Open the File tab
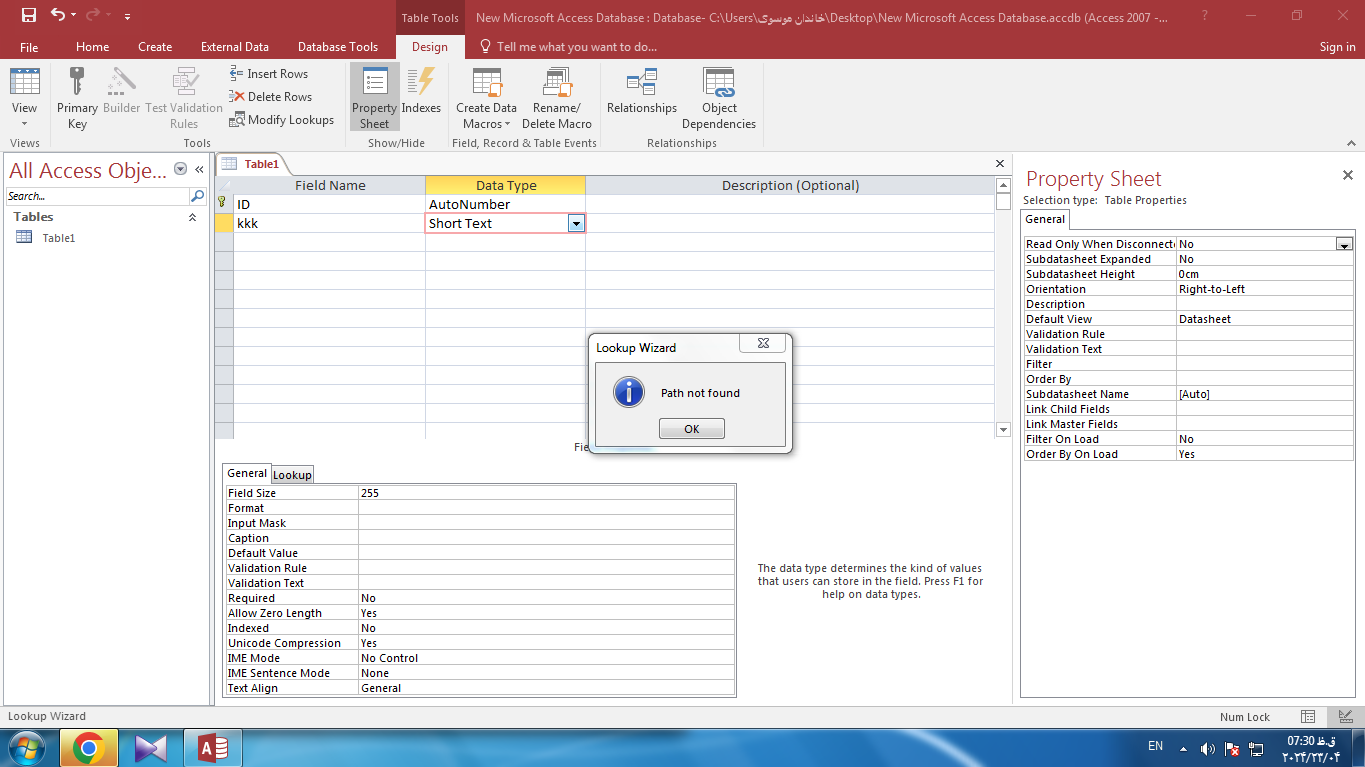 (x=29, y=47)
